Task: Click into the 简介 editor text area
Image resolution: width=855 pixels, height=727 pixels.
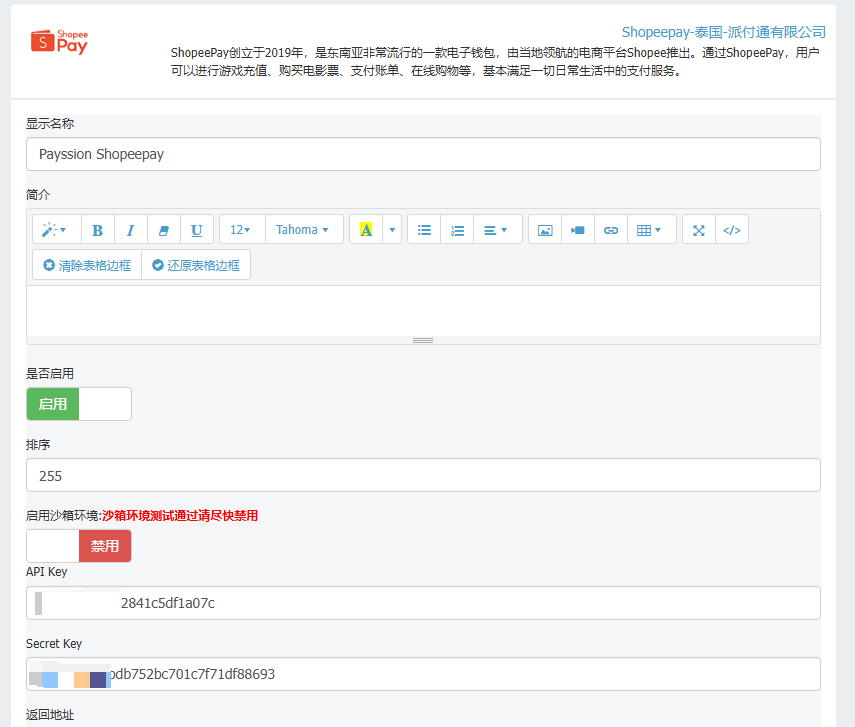Action: coord(423,310)
